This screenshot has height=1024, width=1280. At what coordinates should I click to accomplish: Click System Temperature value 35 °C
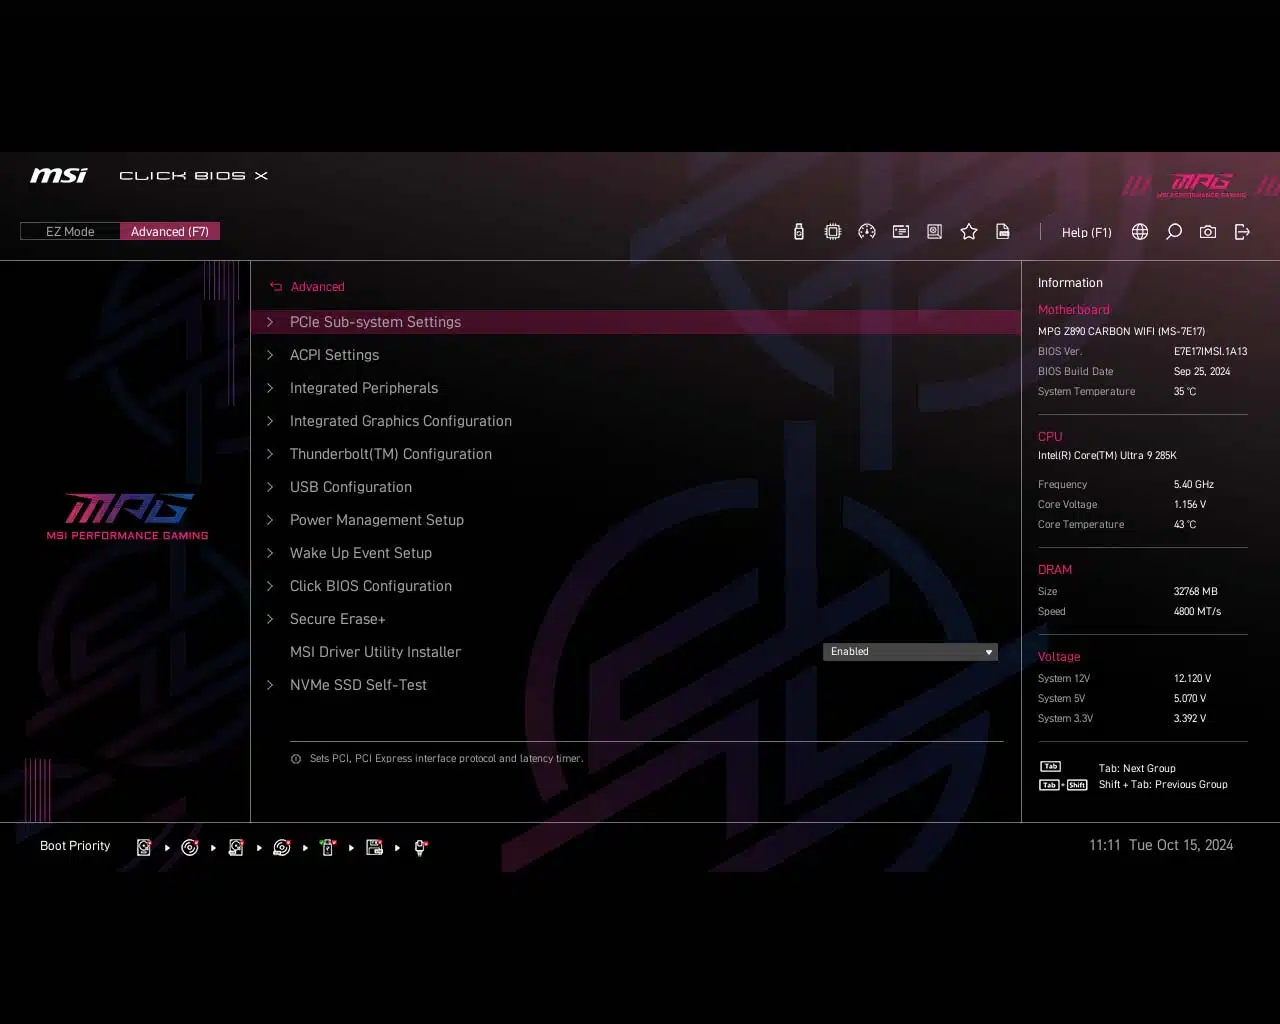(1185, 391)
